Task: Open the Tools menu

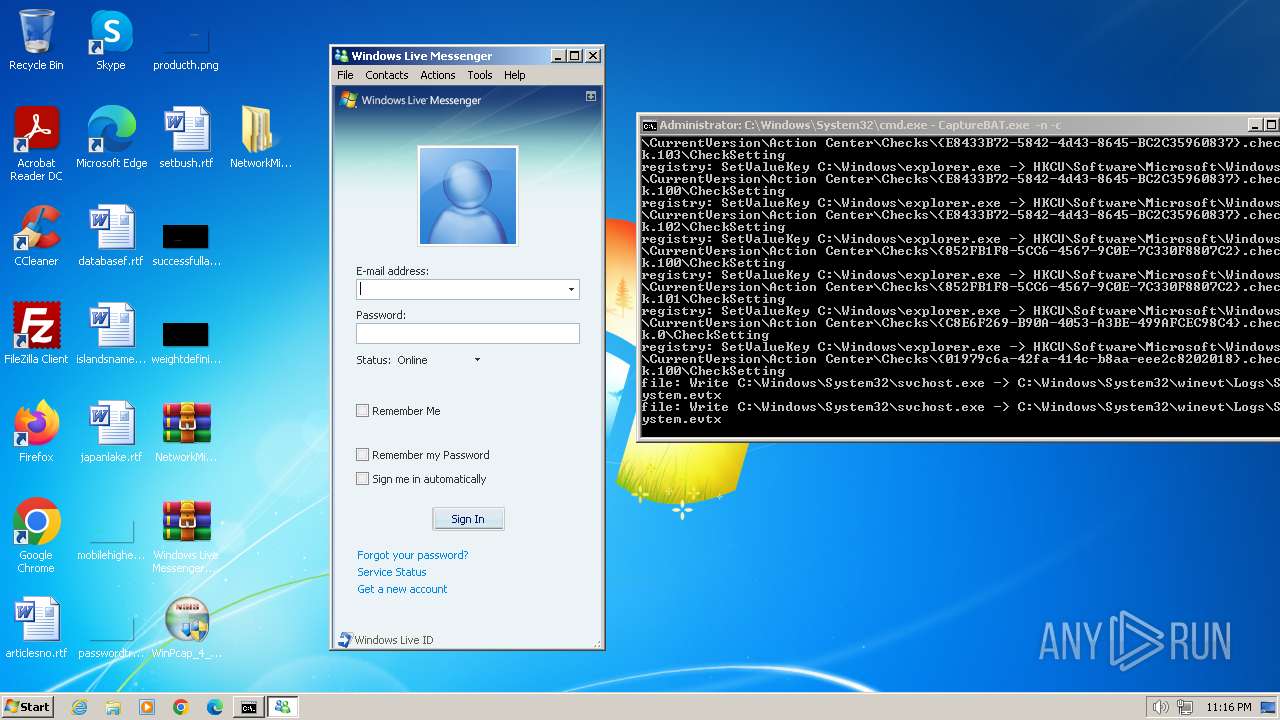Action: [480, 75]
